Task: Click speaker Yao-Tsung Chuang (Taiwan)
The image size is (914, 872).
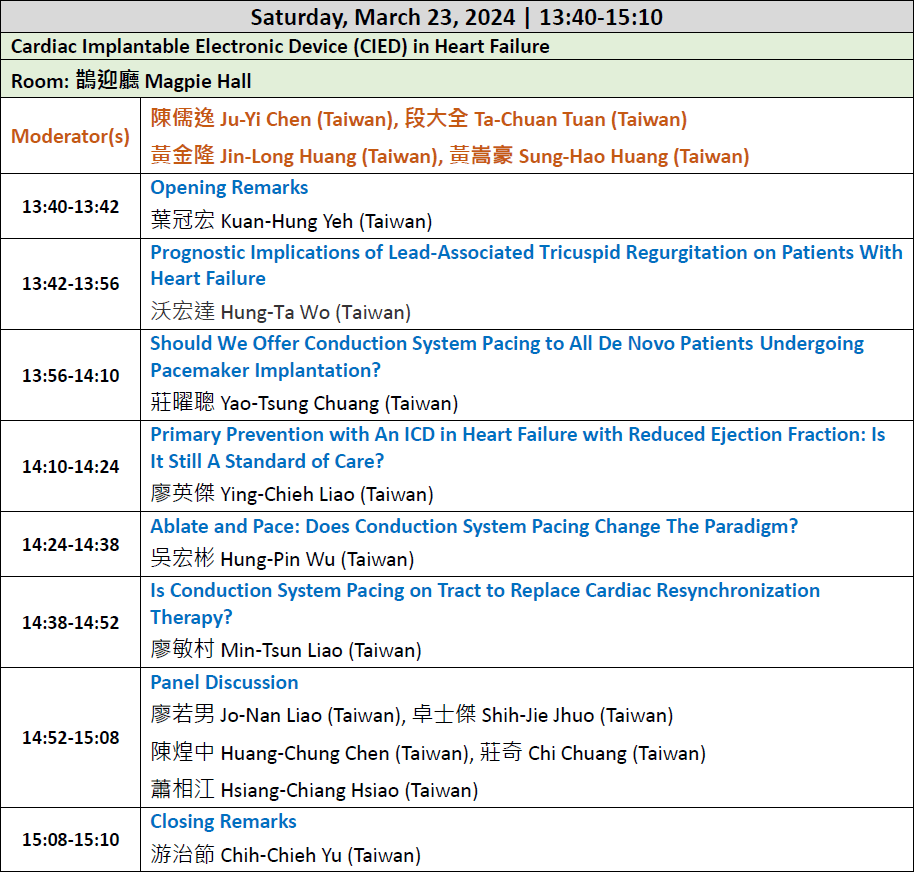Action: coord(304,403)
